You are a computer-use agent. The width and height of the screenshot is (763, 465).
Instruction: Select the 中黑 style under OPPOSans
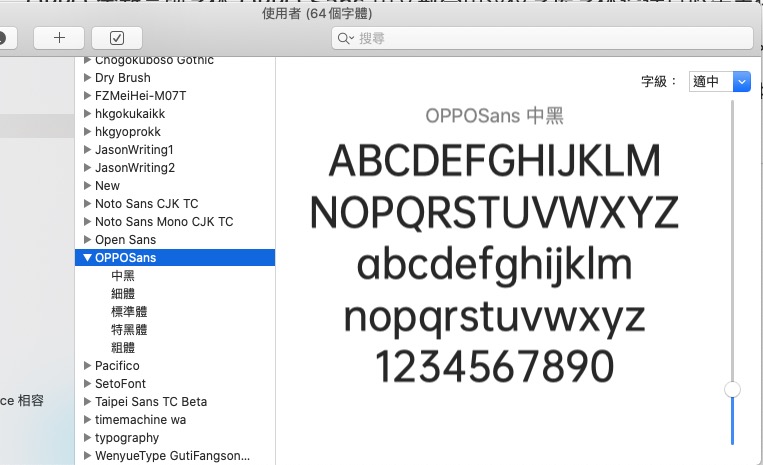point(123,276)
